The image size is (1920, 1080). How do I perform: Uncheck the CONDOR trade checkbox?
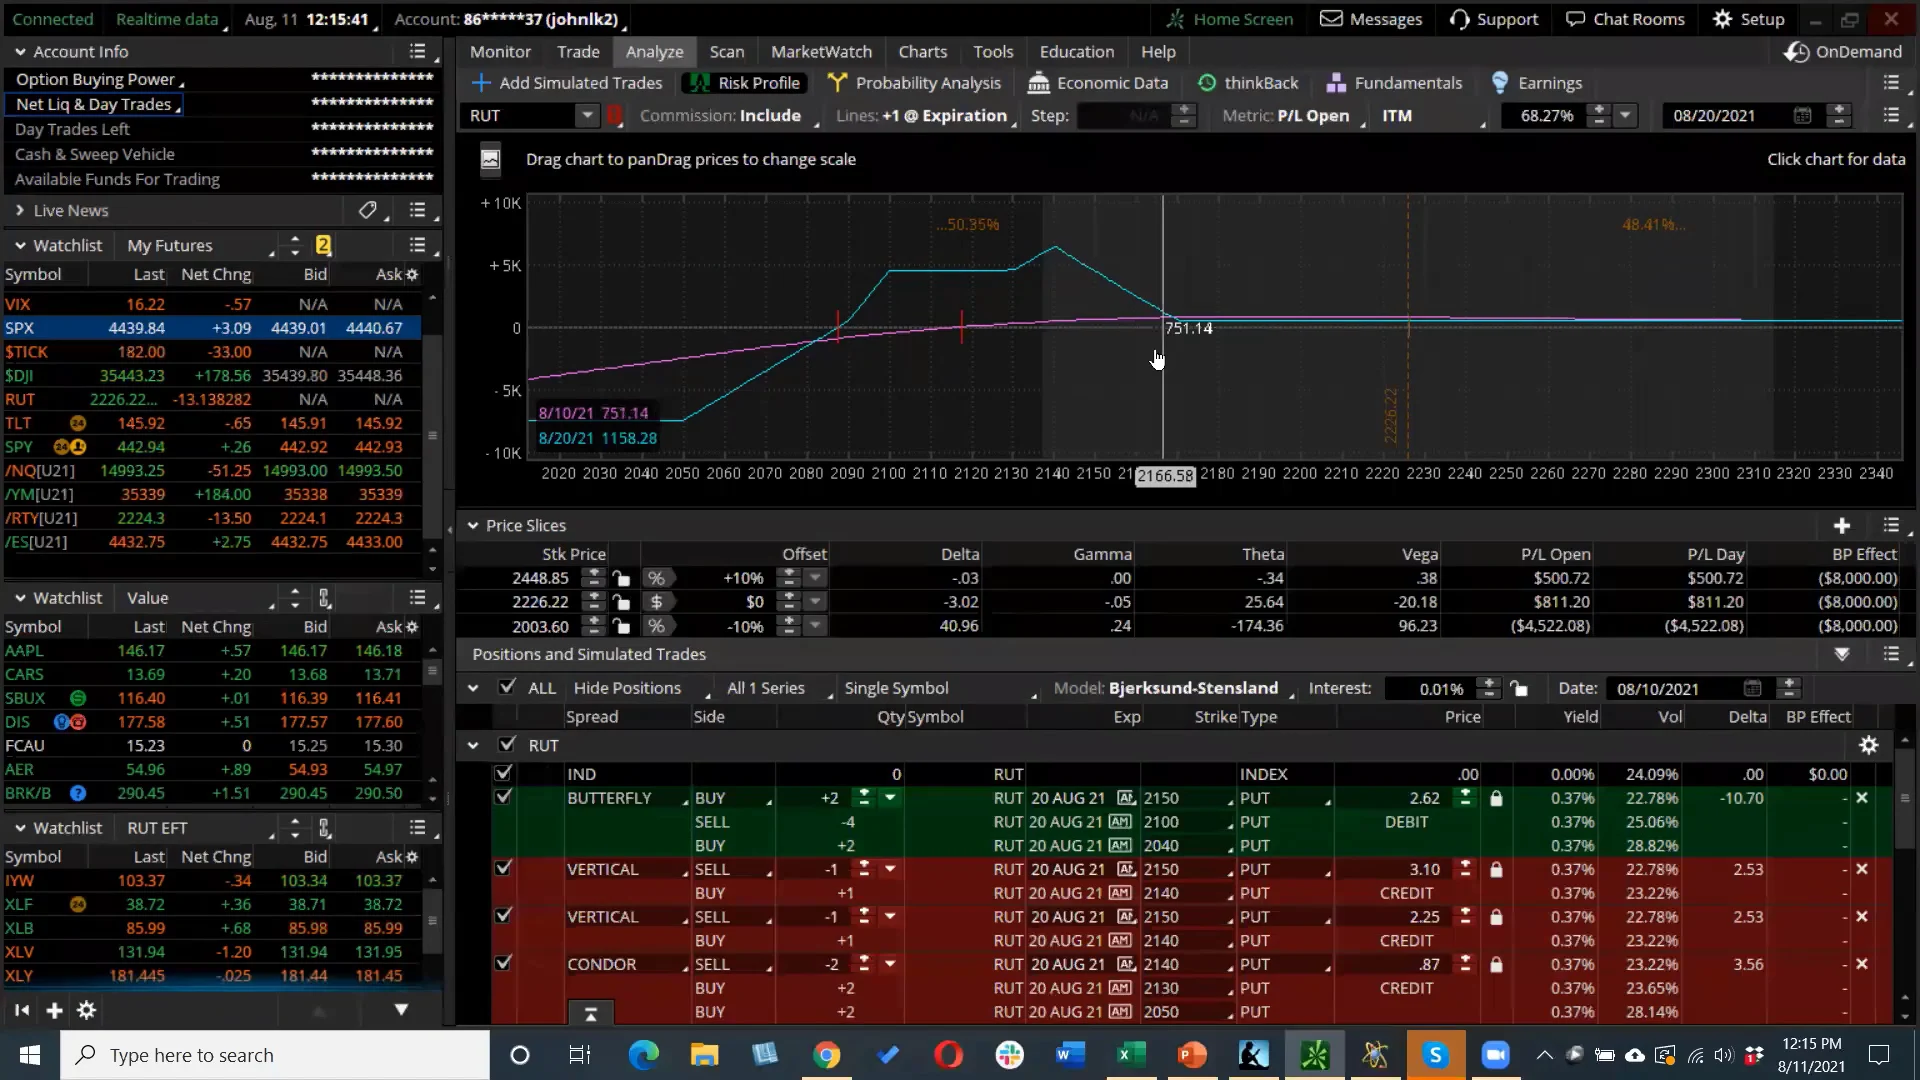(x=503, y=963)
